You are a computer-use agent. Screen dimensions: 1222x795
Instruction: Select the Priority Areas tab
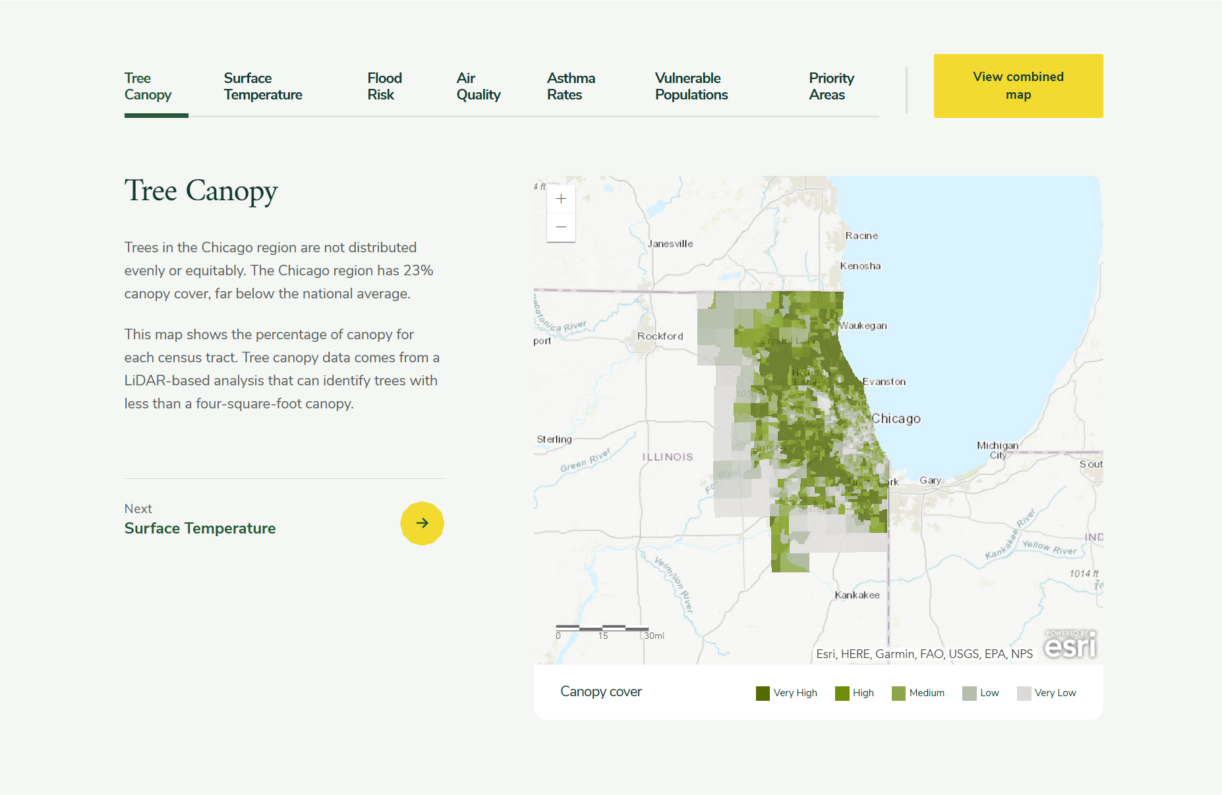point(831,87)
